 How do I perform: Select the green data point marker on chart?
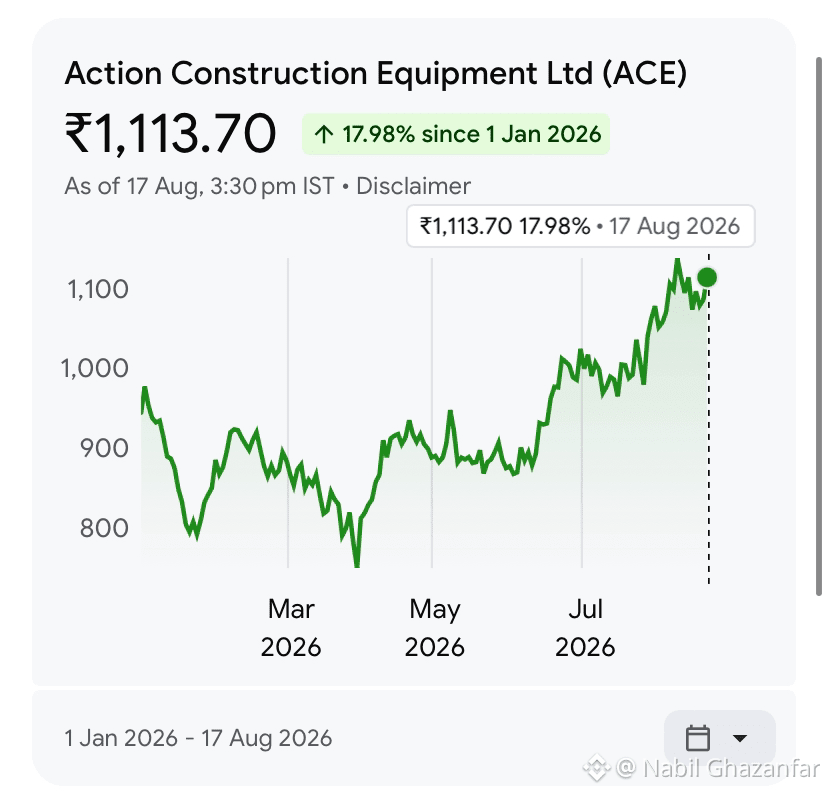(x=707, y=277)
